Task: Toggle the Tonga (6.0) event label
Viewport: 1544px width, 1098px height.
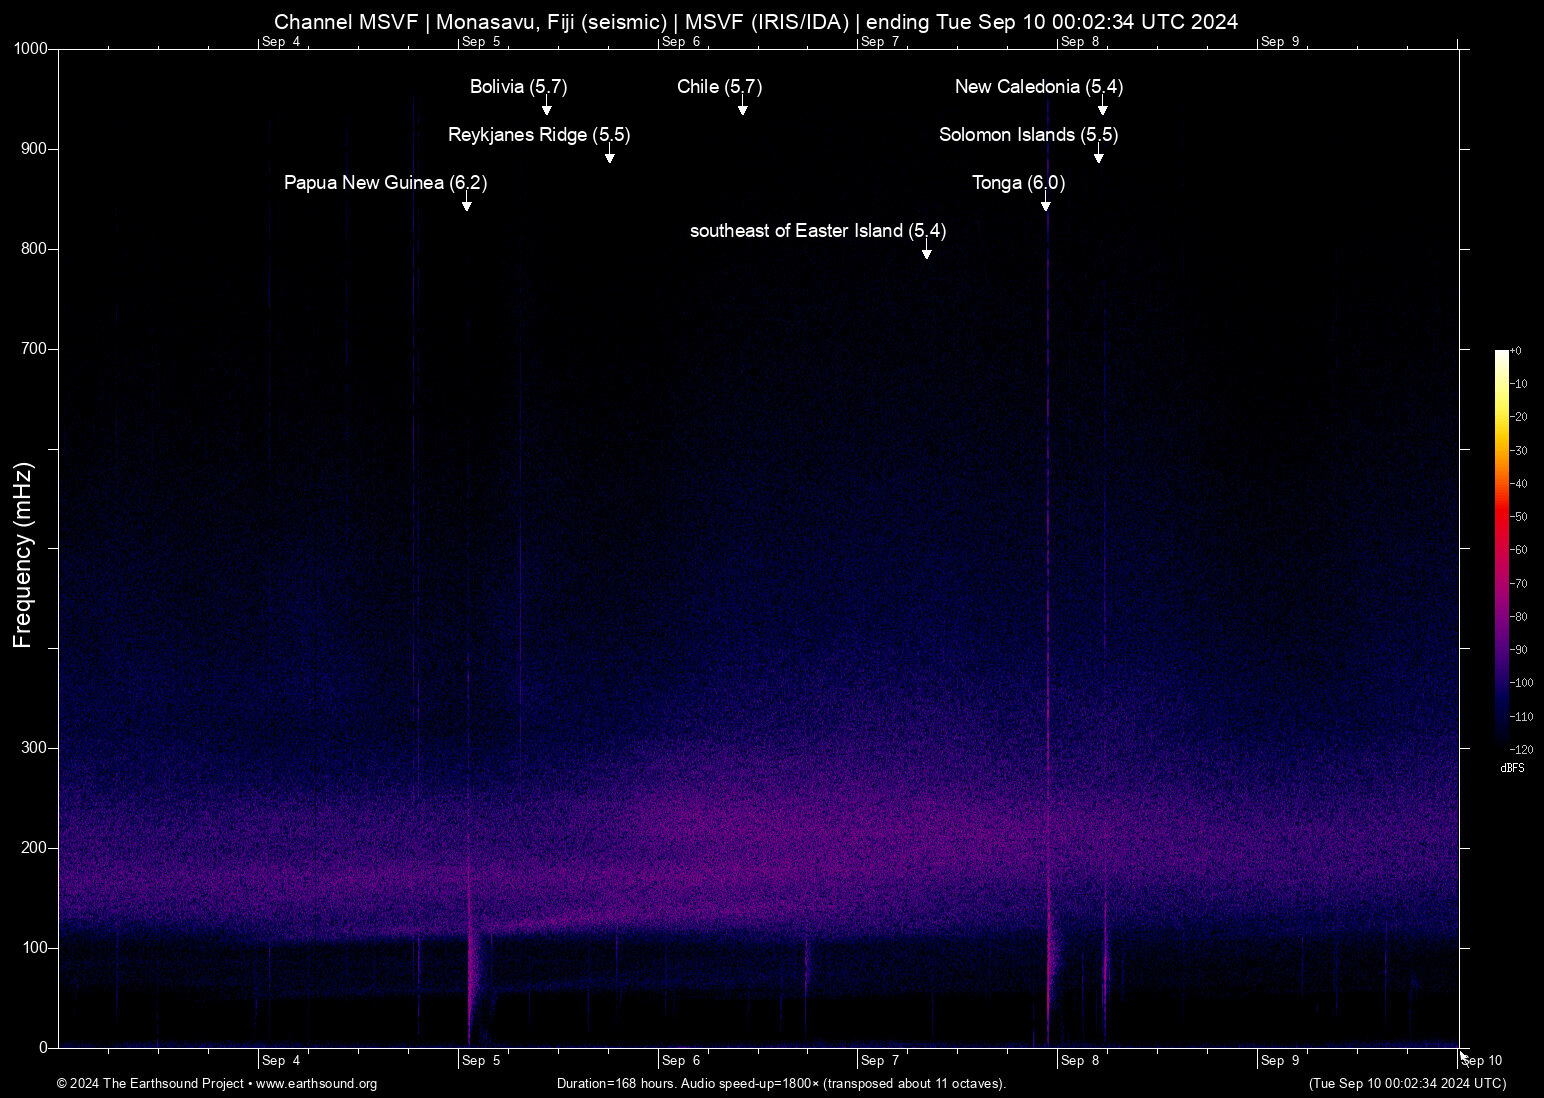Action: click(1018, 183)
